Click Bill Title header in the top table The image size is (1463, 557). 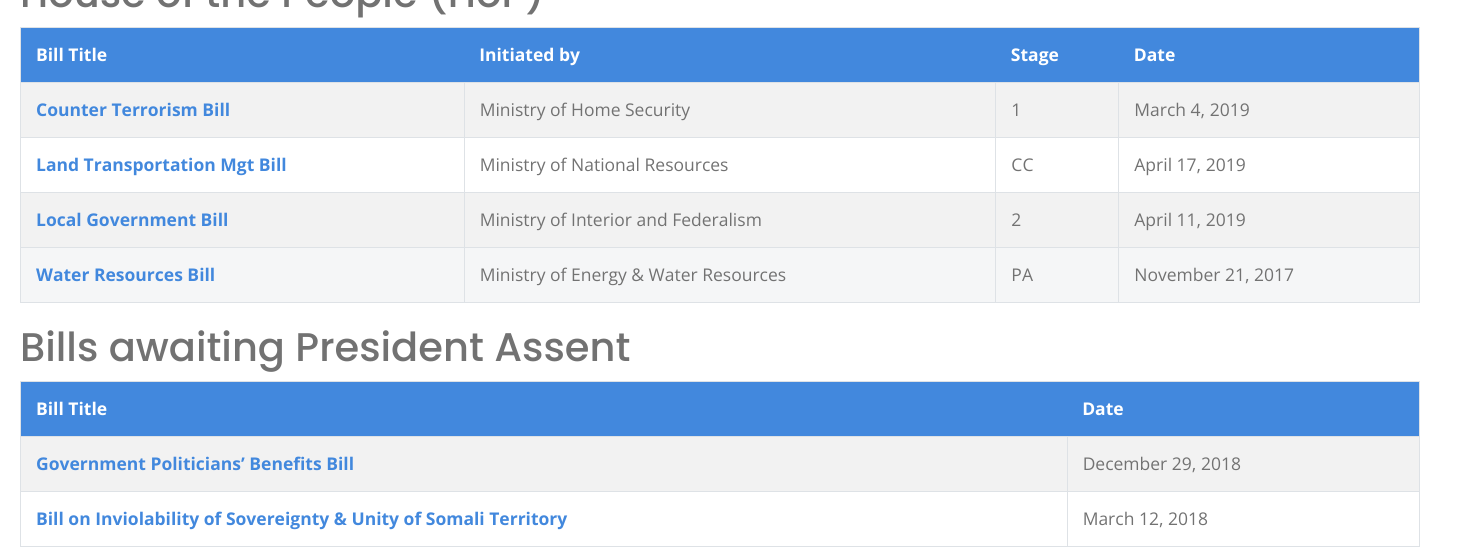pos(71,55)
